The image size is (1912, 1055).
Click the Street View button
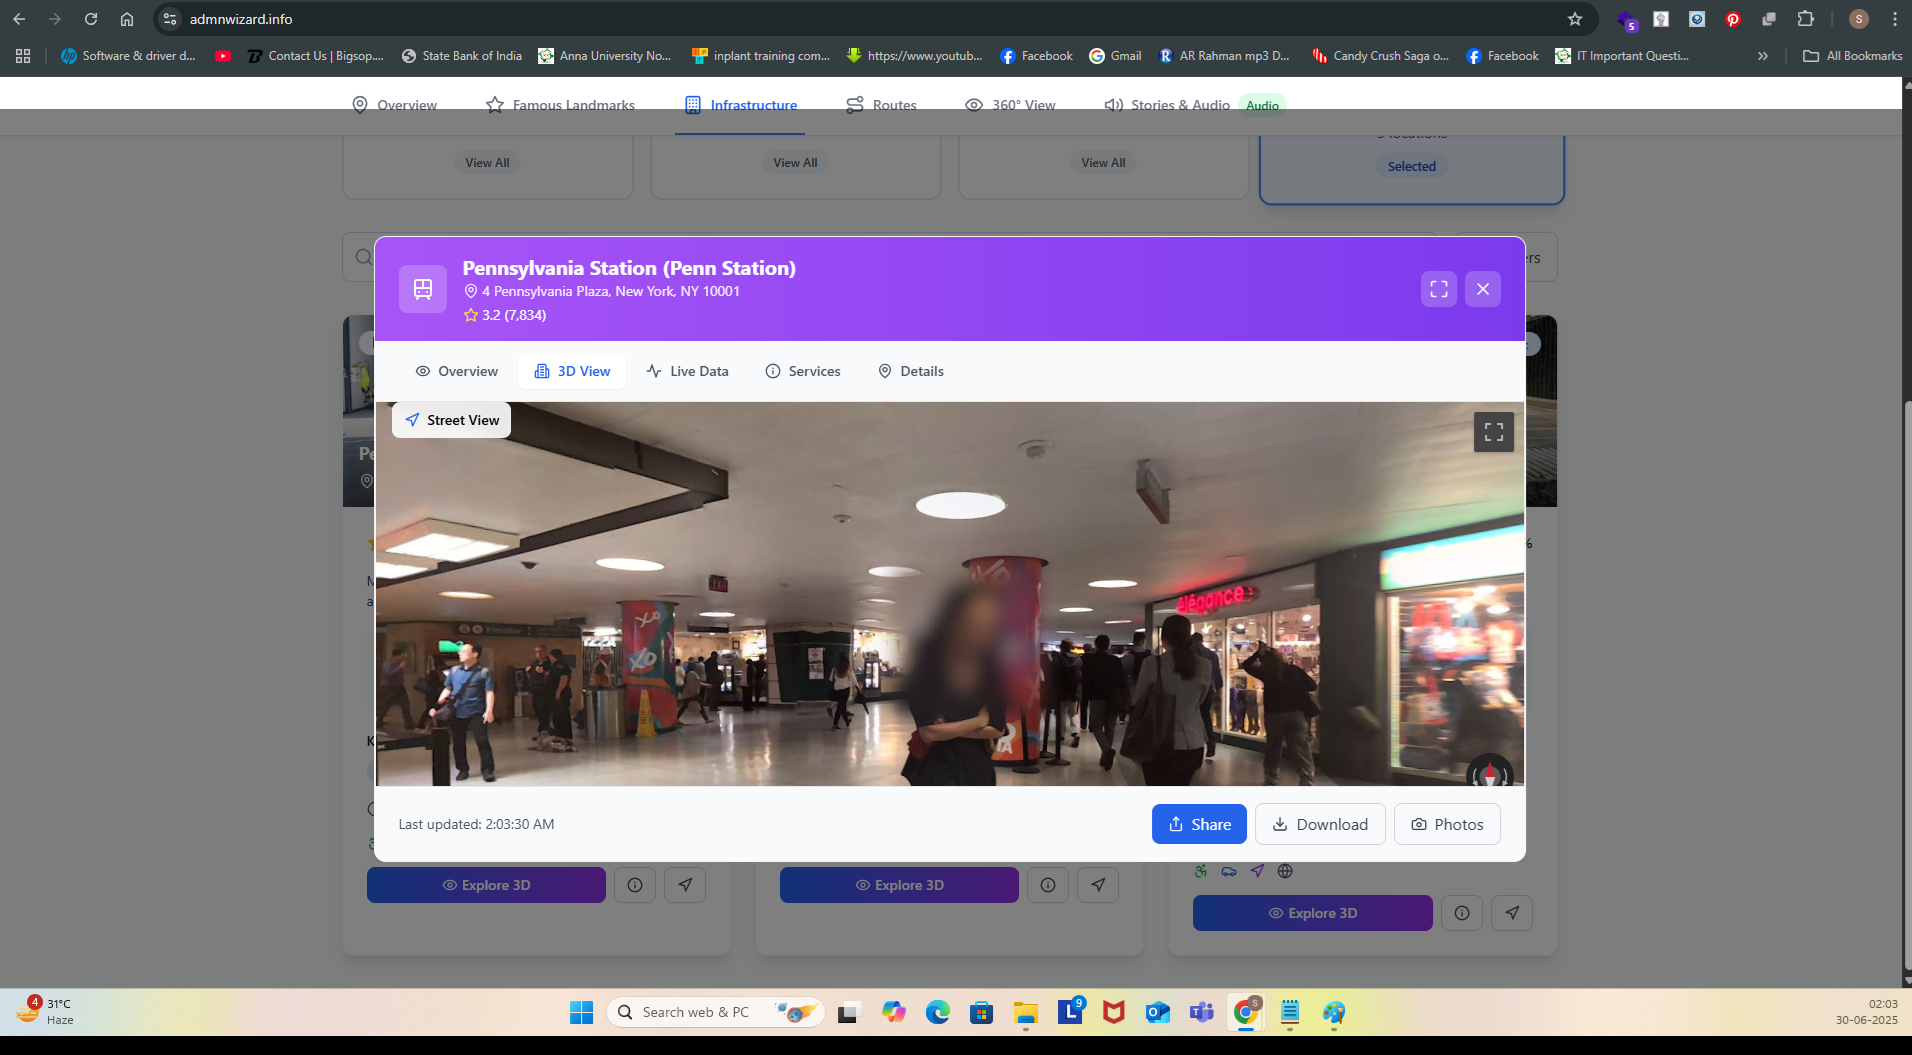click(452, 420)
